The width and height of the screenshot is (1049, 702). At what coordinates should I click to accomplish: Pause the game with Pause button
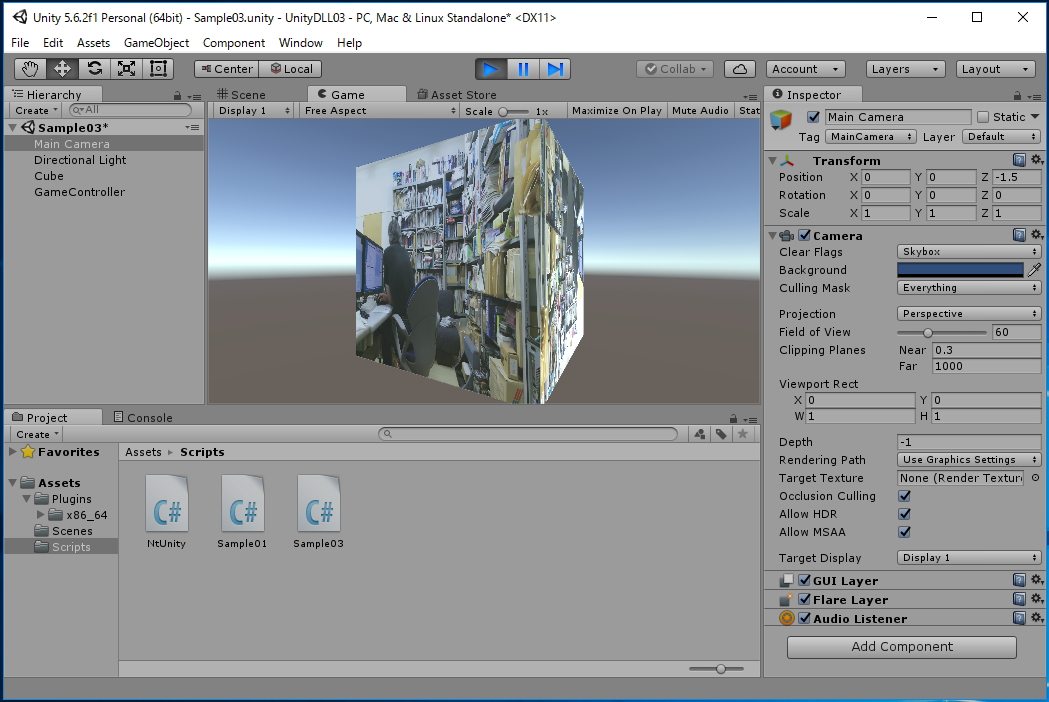pos(523,69)
